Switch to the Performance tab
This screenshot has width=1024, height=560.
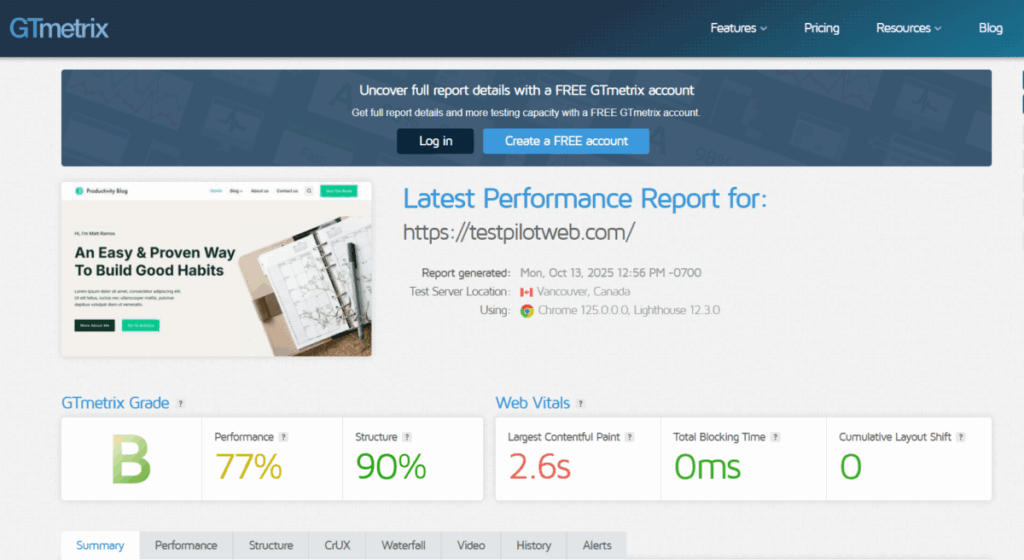(186, 546)
